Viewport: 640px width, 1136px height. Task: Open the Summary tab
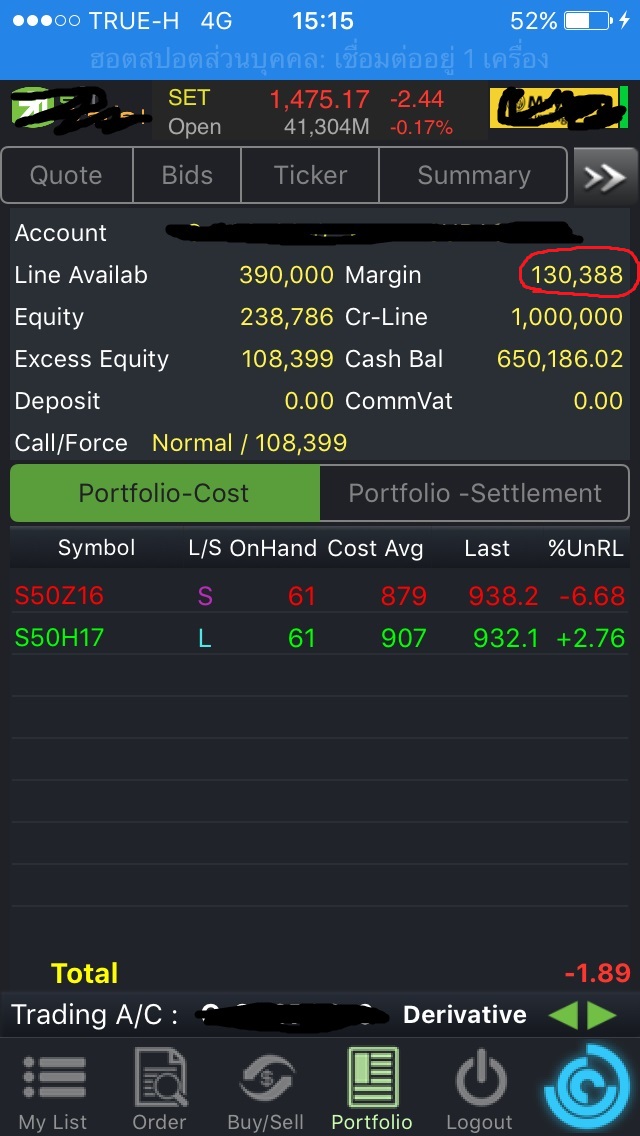coord(474,176)
